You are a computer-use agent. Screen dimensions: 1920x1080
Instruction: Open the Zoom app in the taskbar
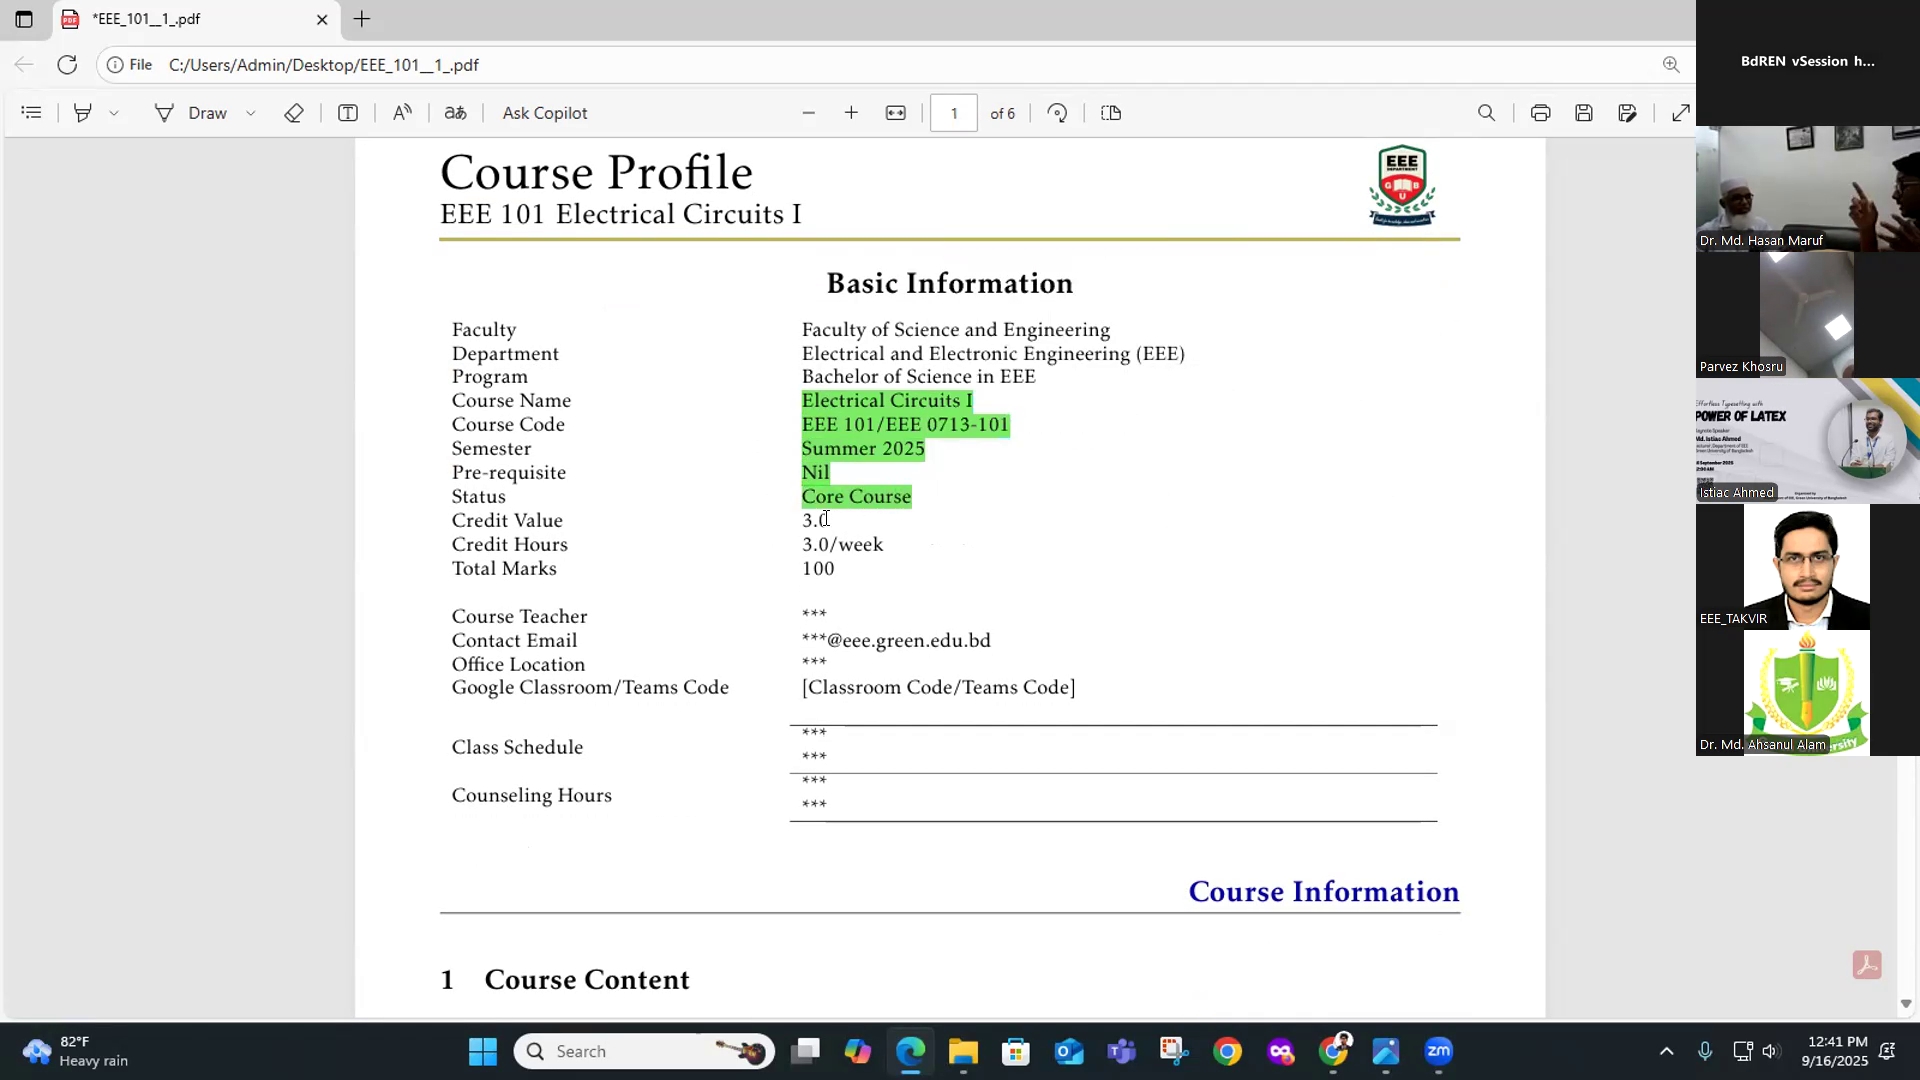pyautogui.click(x=1438, y=1051)
